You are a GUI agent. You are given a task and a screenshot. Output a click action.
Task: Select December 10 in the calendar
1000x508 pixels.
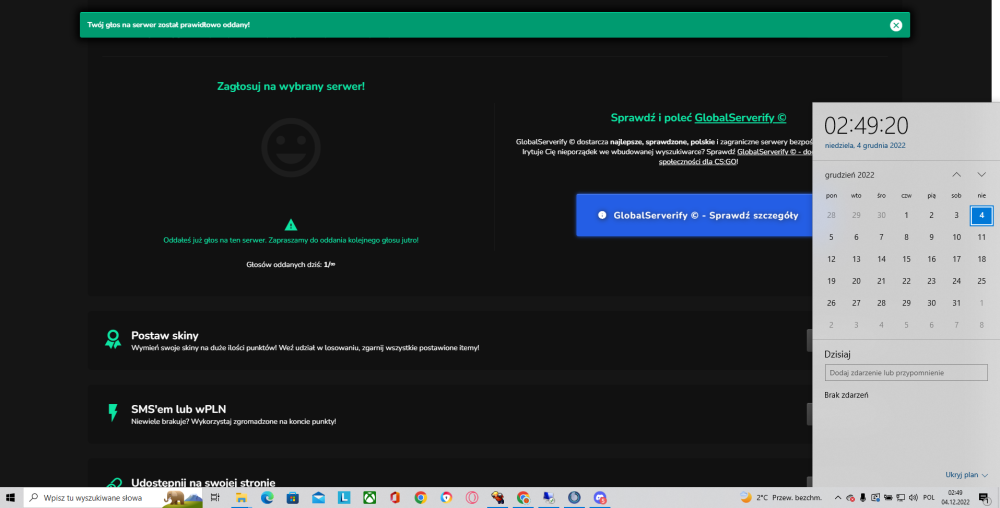tap(957, 237)
